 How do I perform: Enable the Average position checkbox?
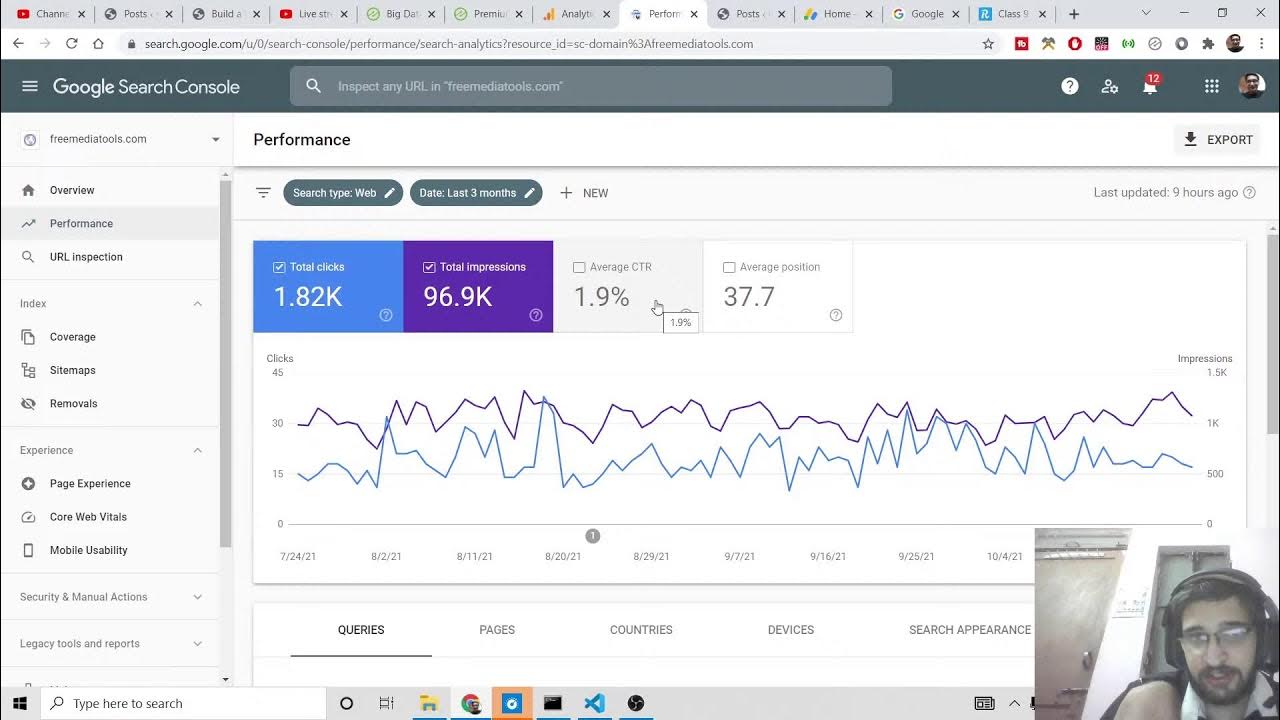pyautogui.click(x=729, y=267)
